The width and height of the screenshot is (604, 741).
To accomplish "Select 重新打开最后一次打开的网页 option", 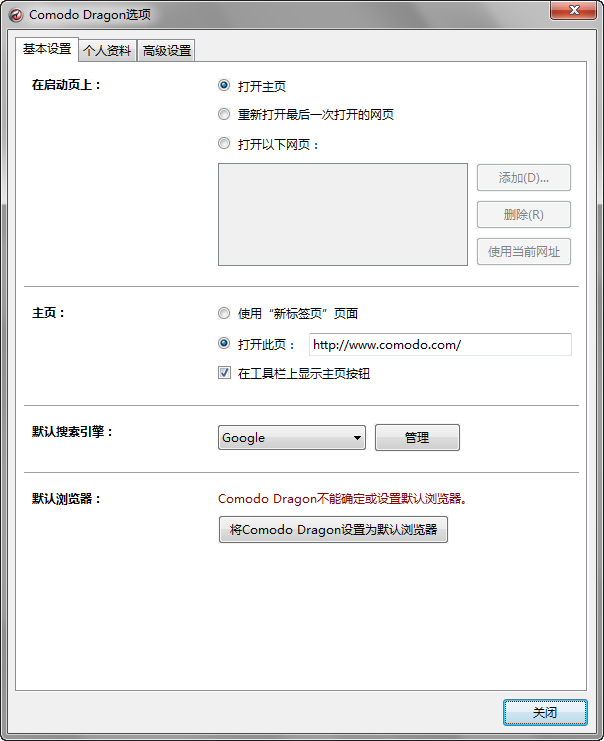I will pos(224,114).
